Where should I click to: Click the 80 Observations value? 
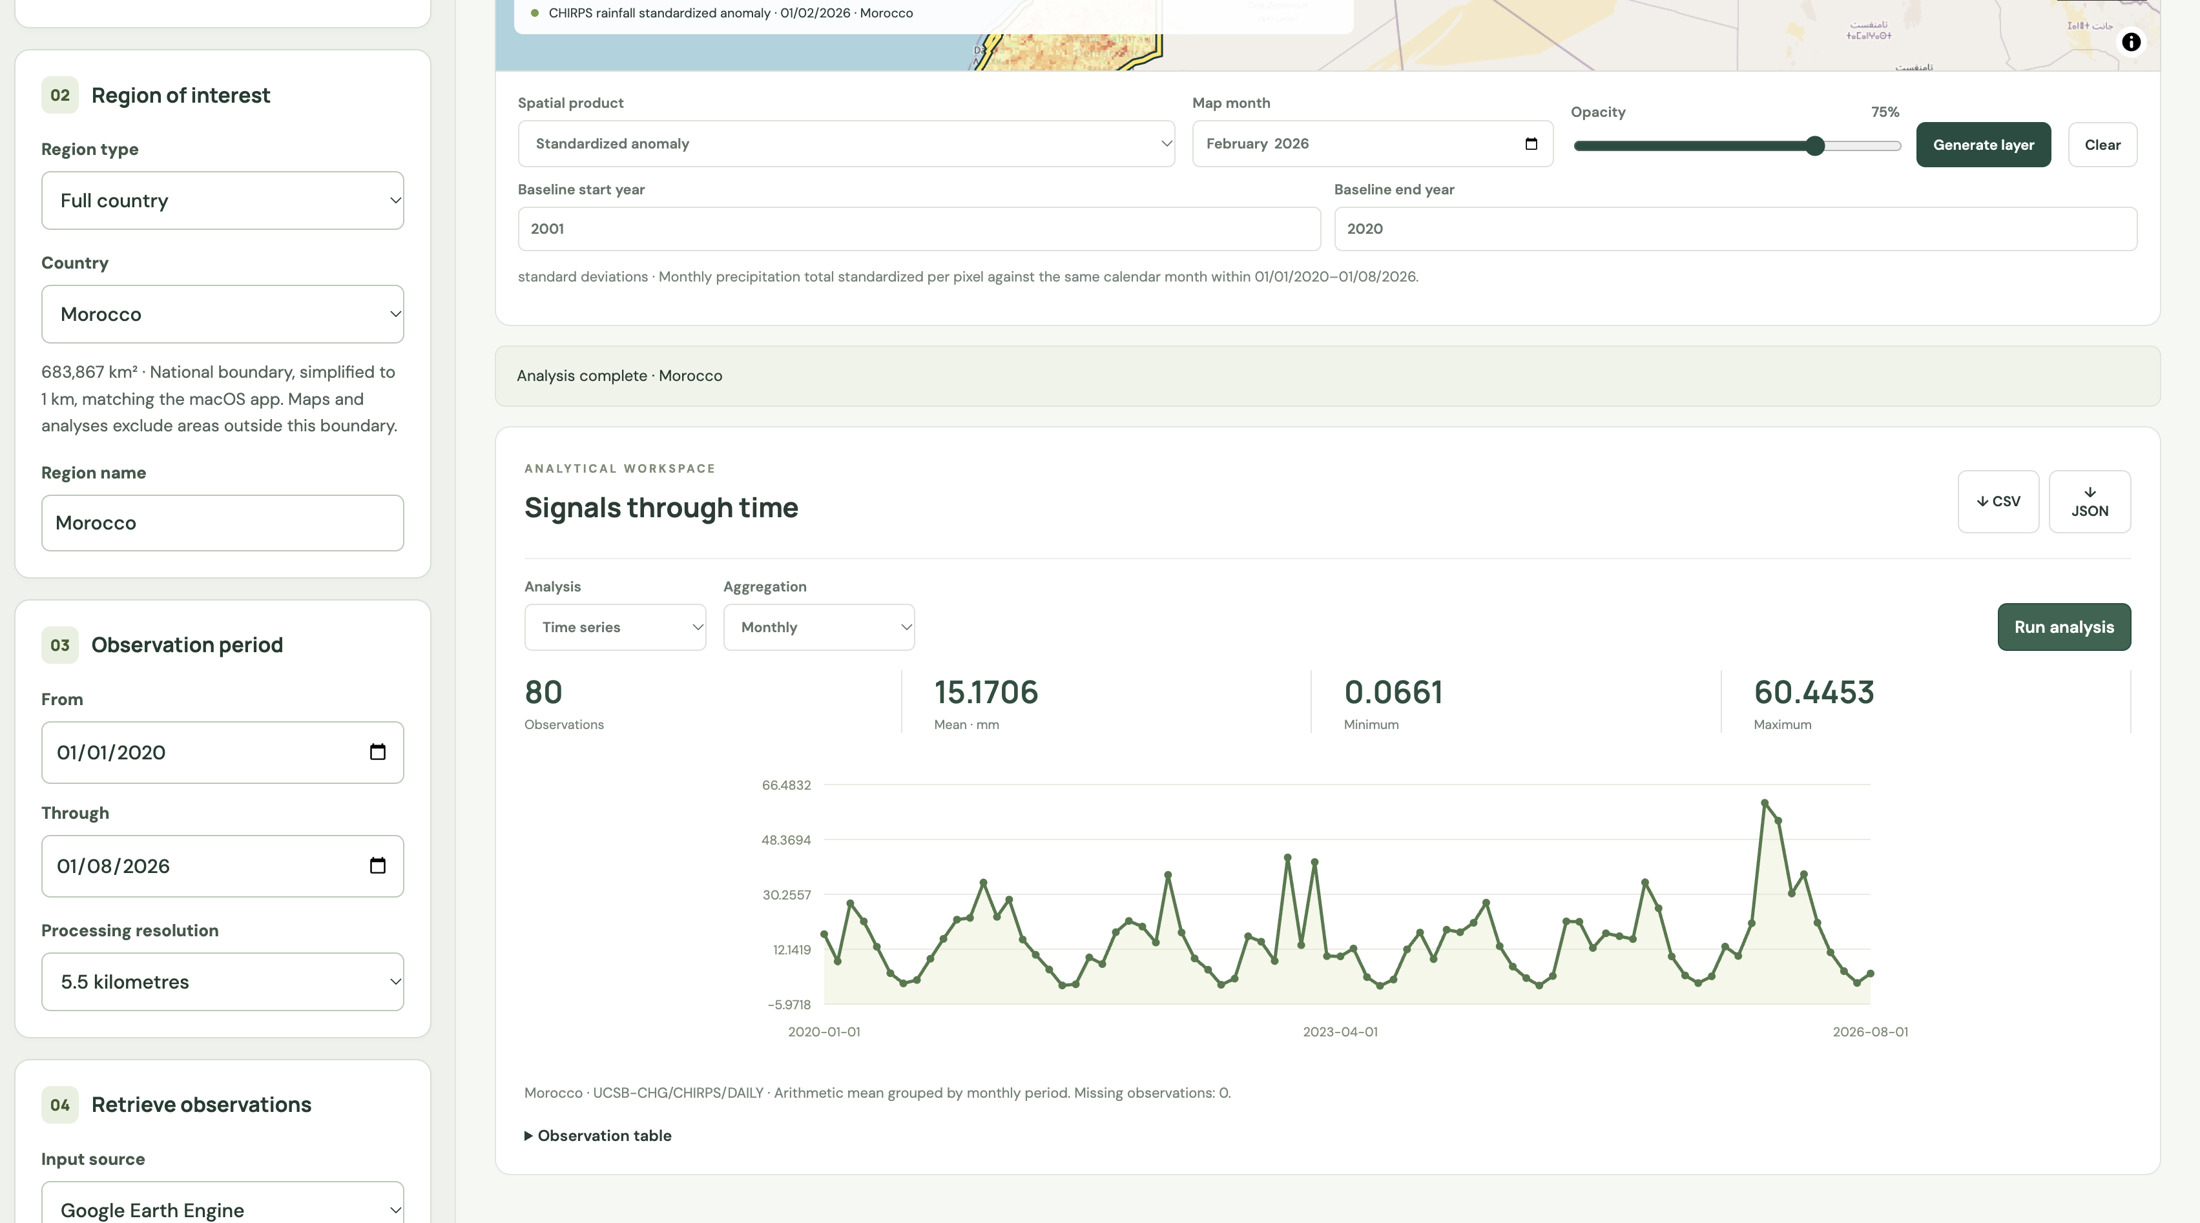(544, 692)
